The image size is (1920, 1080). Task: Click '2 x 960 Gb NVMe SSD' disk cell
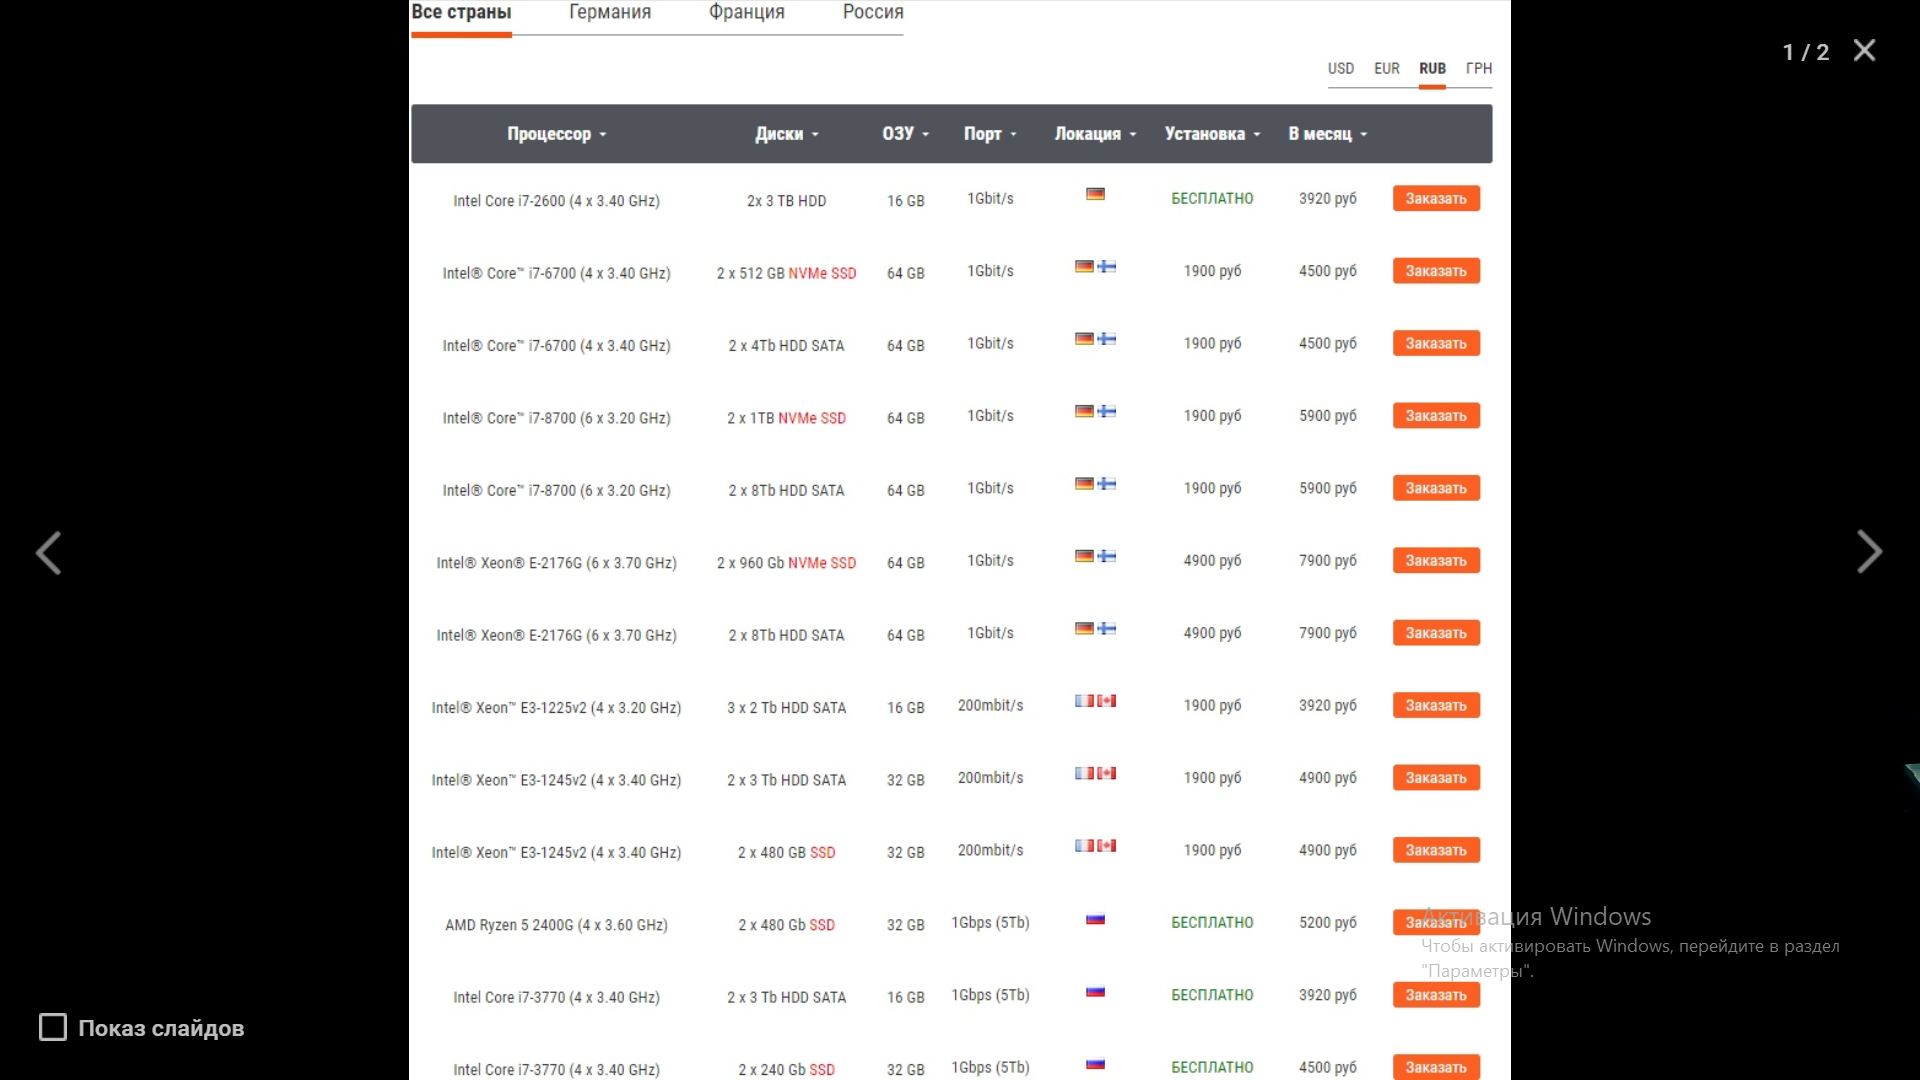coord(786,563)
